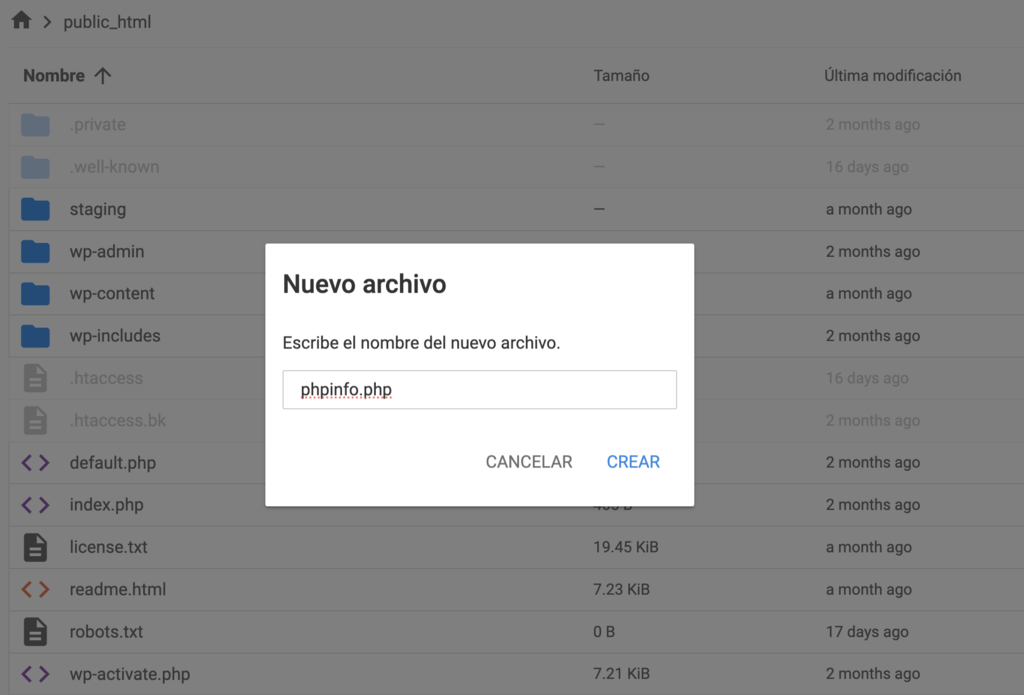The image size is (1024, 695).
Task: Click the wp-admin folder icon
Action: point(33,251)
